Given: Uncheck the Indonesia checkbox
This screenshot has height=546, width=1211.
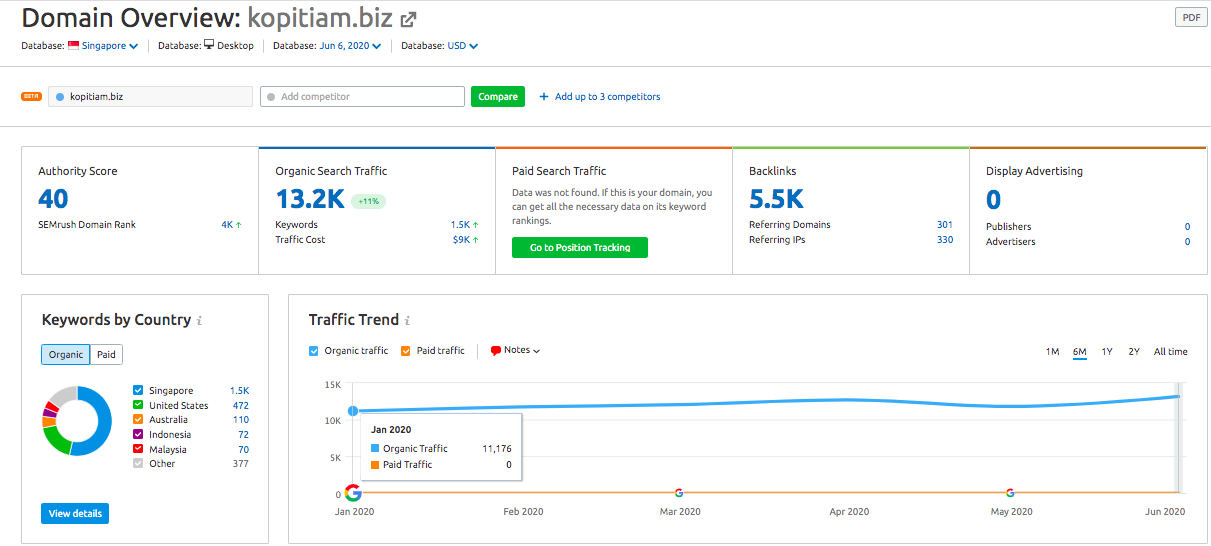Looking at the screenshot, I should (x=138, y=435).
